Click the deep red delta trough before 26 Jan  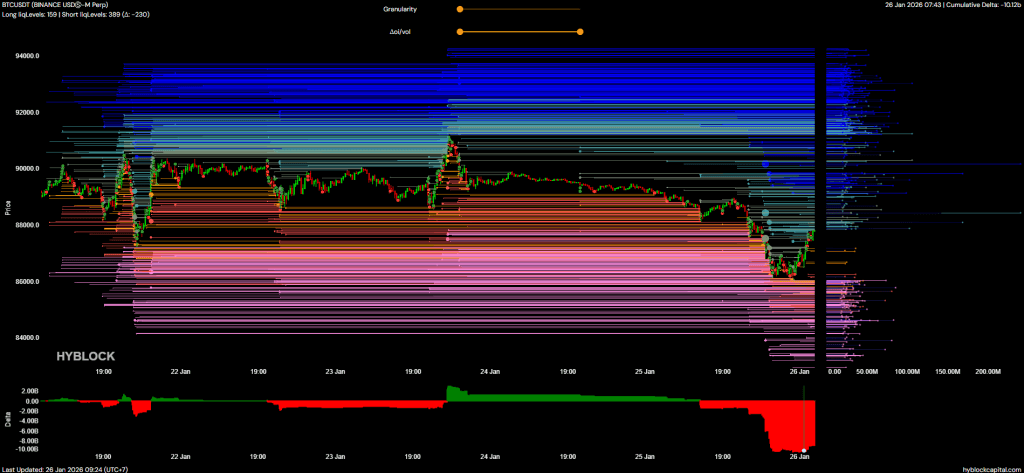click(x=785, y=435)
